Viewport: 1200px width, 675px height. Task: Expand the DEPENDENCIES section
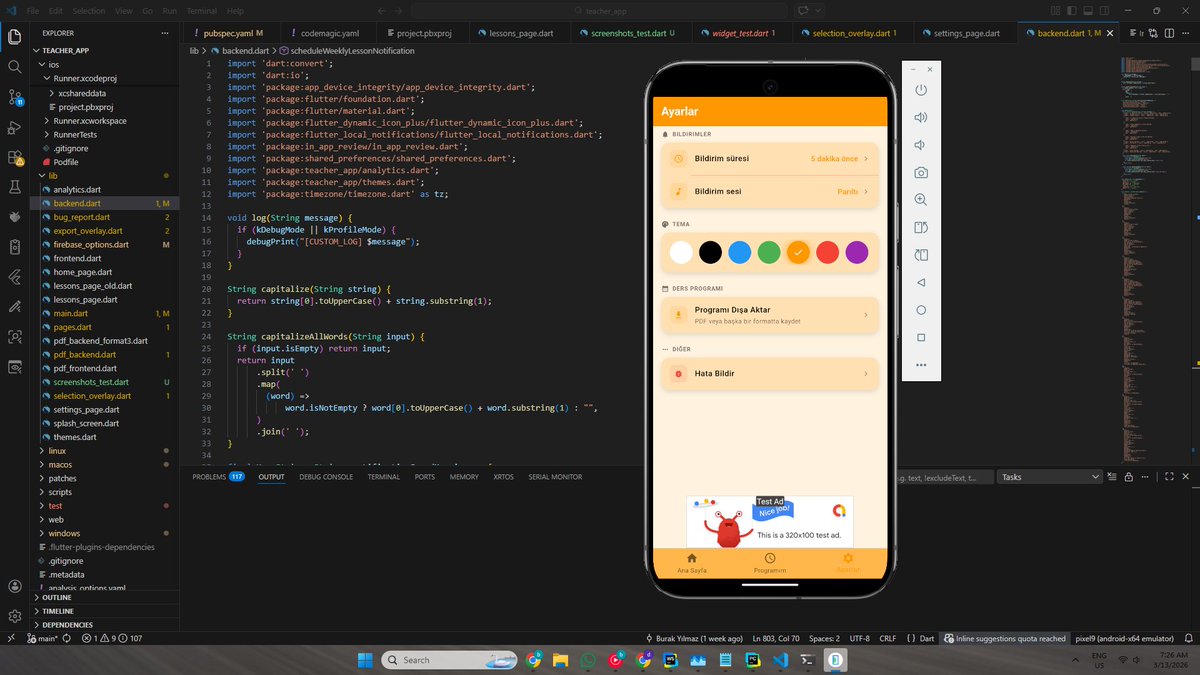click(105, 624)
